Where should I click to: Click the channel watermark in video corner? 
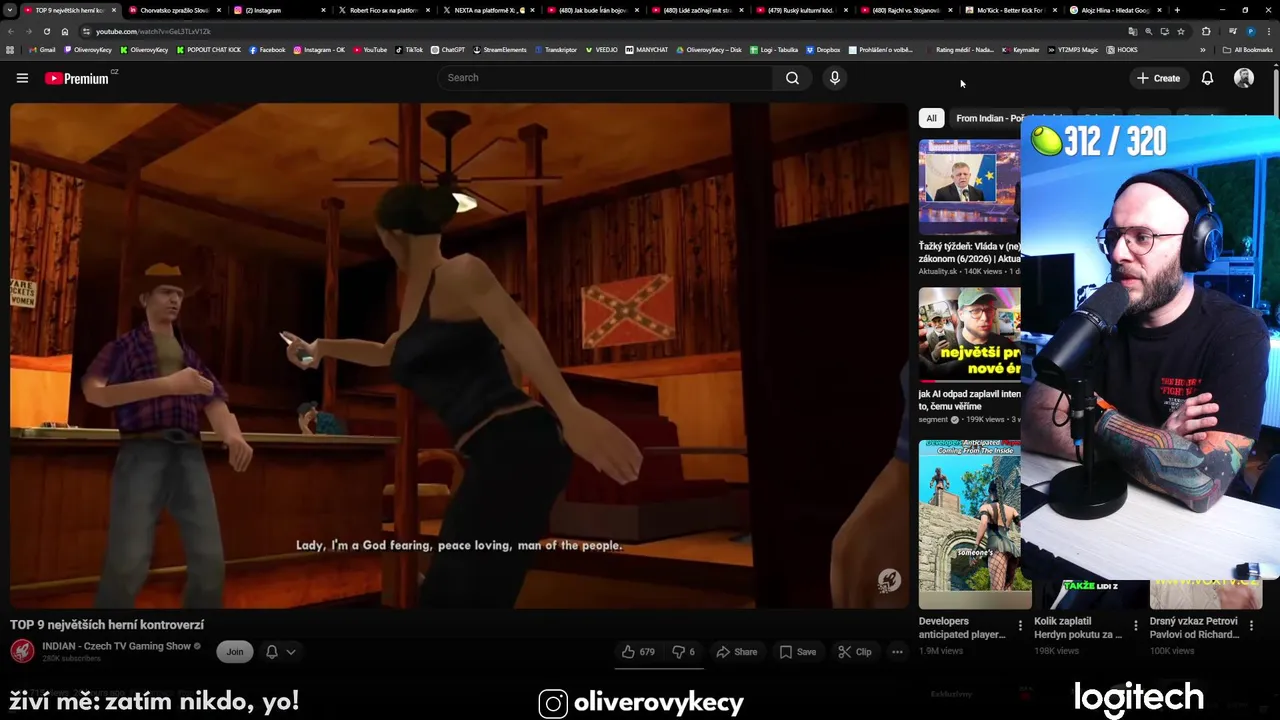point(888,580)
